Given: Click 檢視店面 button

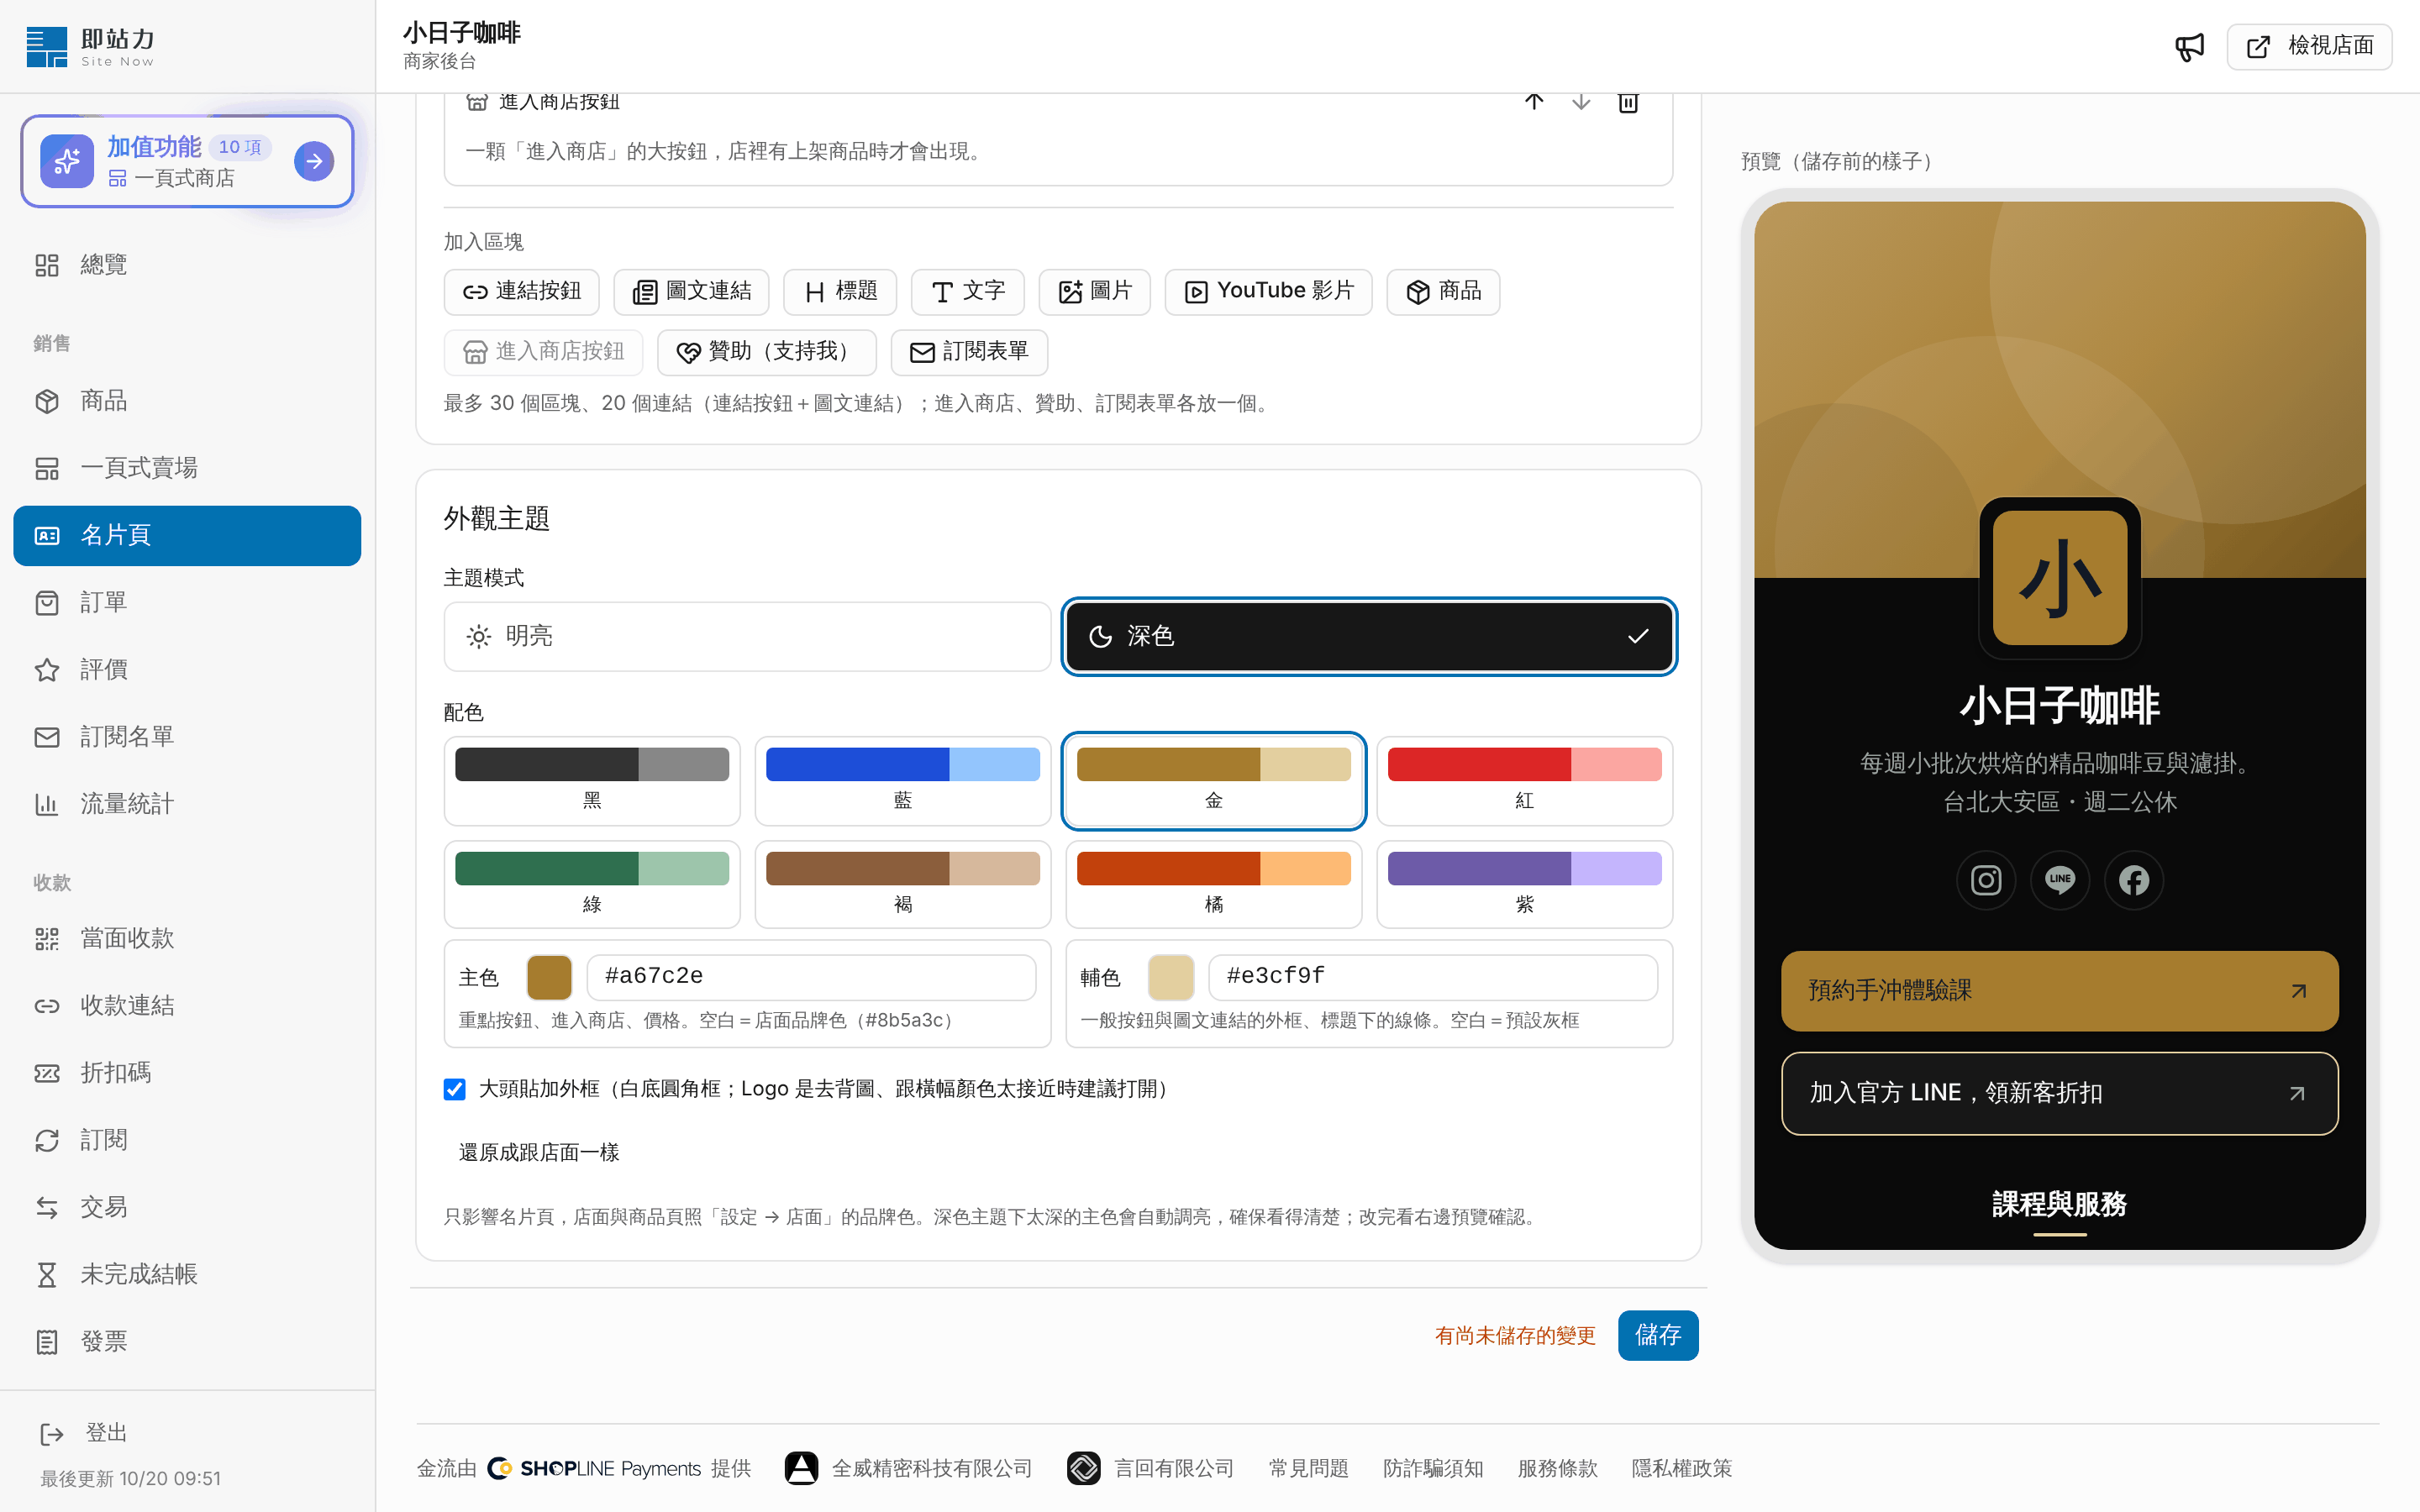Looking at the screenshot, I should coord(2309,46).
